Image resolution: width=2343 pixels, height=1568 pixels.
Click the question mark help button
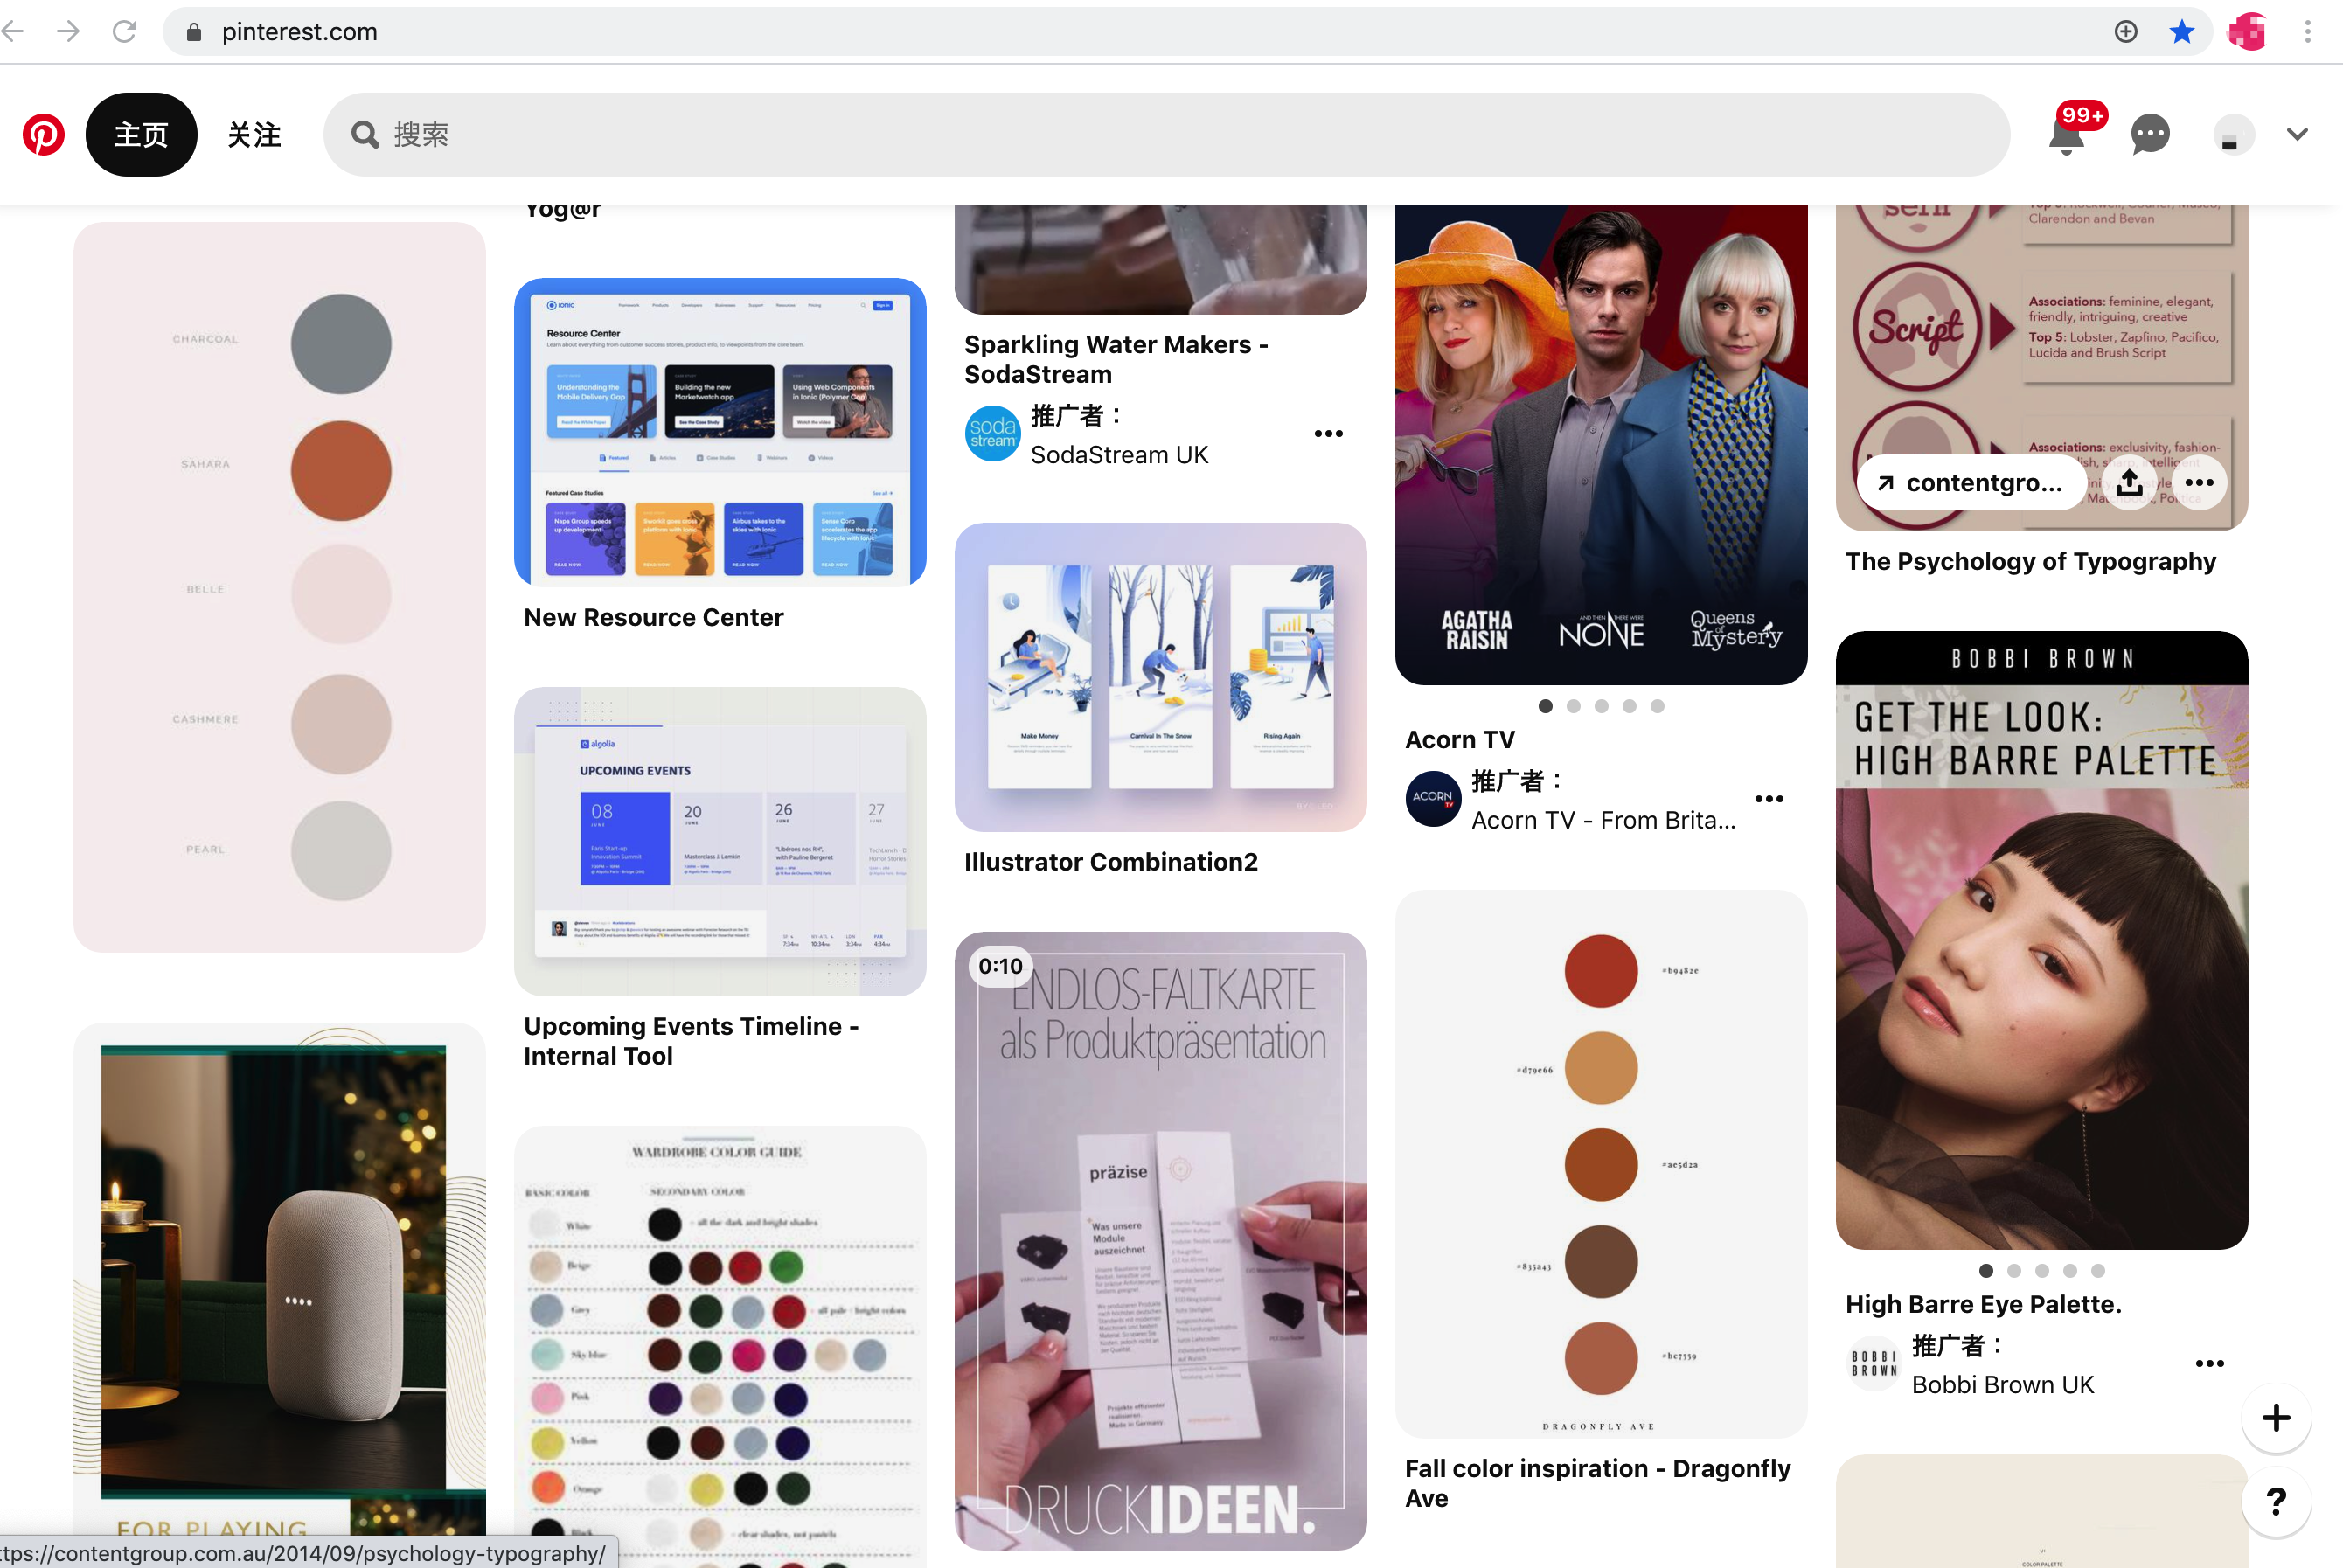(x=2276, y=1501)
